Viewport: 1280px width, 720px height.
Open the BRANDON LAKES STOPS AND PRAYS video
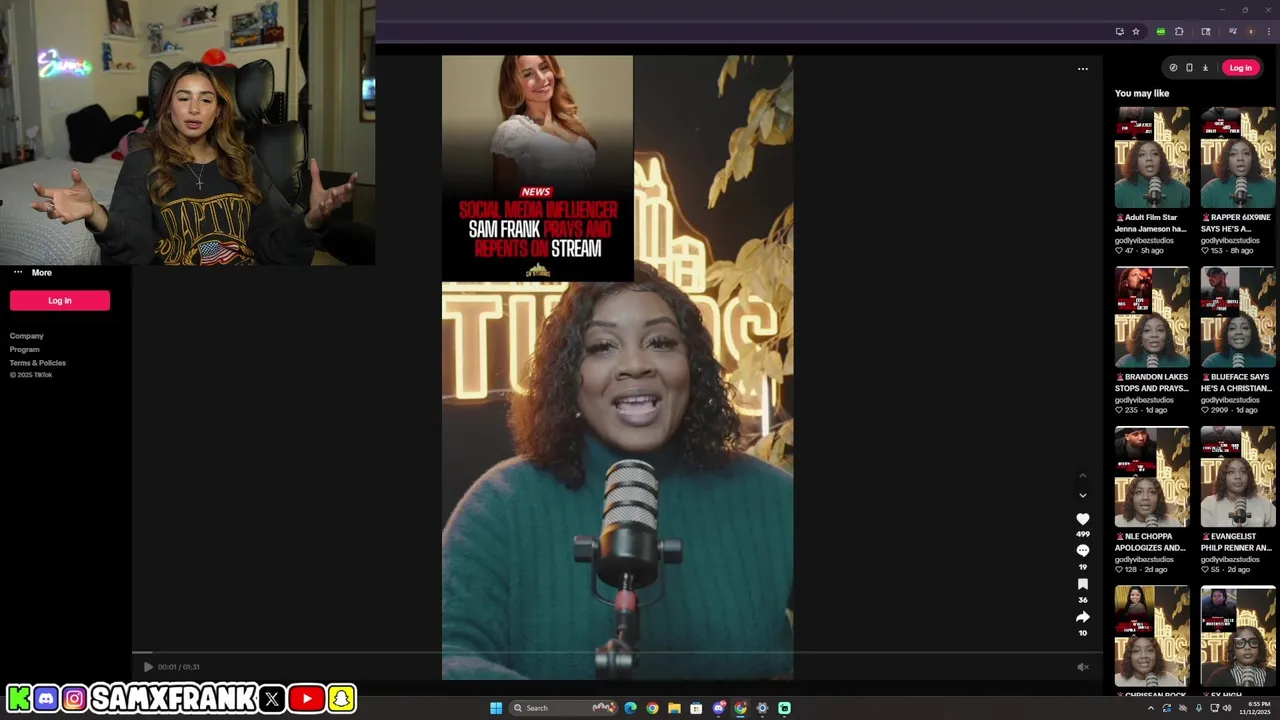click(x=1152, y=317)
